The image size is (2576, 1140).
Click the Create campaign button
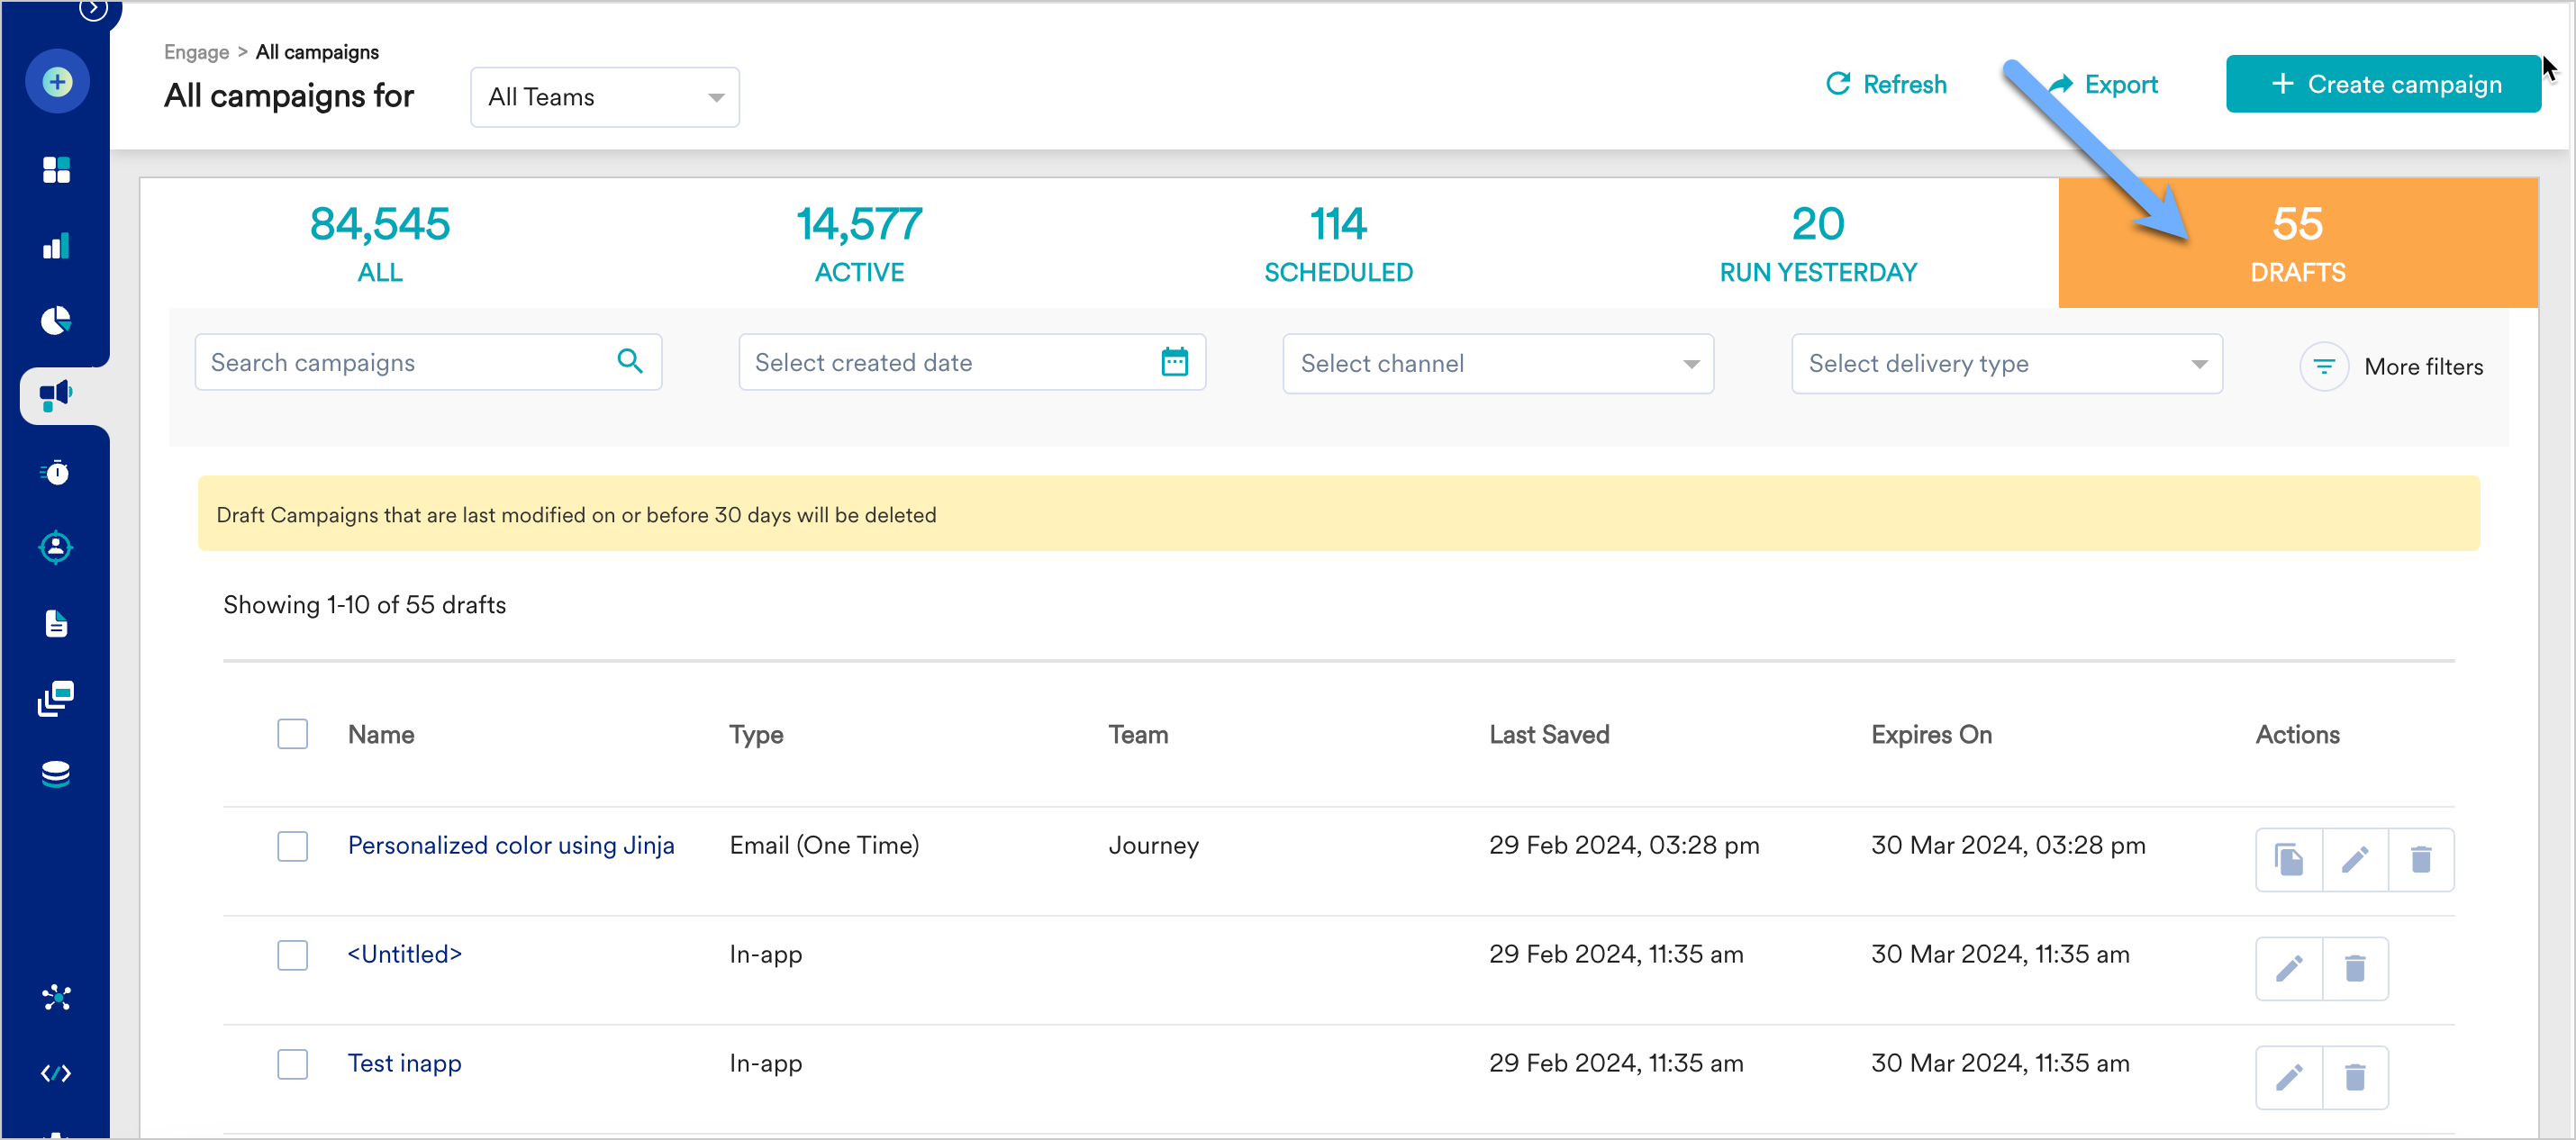point(2382,84)
